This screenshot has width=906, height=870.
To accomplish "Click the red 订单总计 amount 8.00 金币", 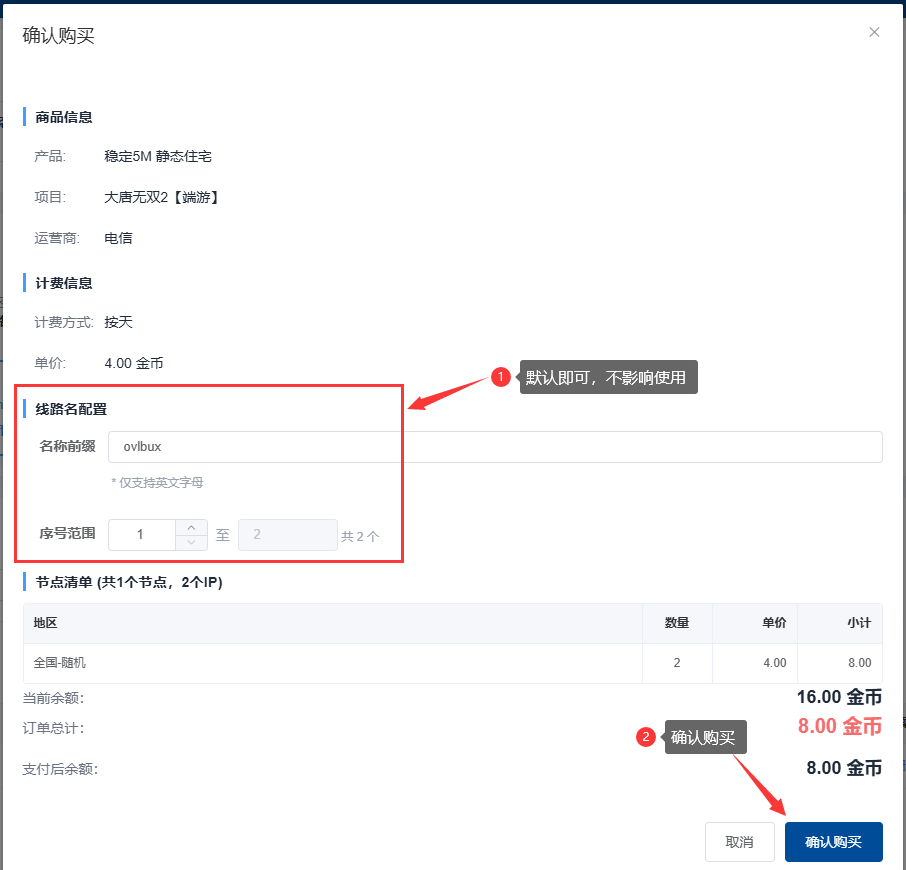I will pos(839,727).
